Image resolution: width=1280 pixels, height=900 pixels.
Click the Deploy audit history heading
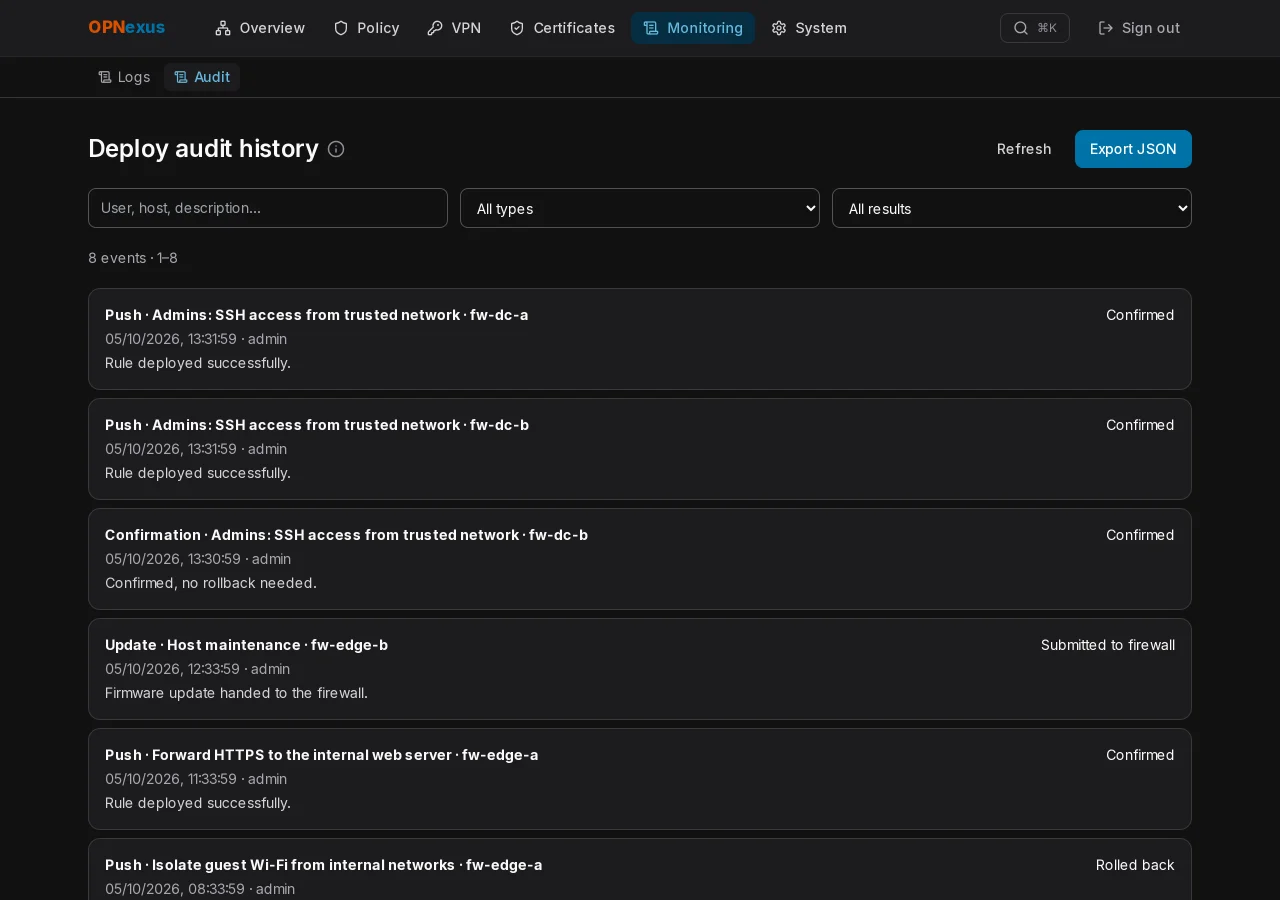point(203,149)
